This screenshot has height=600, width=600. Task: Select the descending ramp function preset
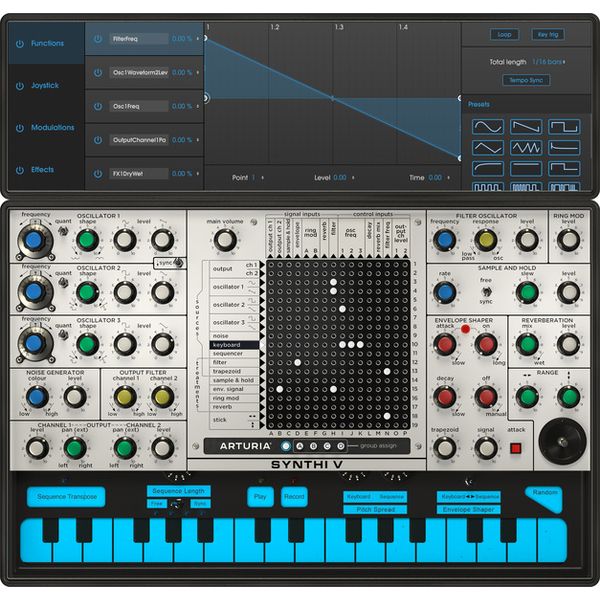526,127
